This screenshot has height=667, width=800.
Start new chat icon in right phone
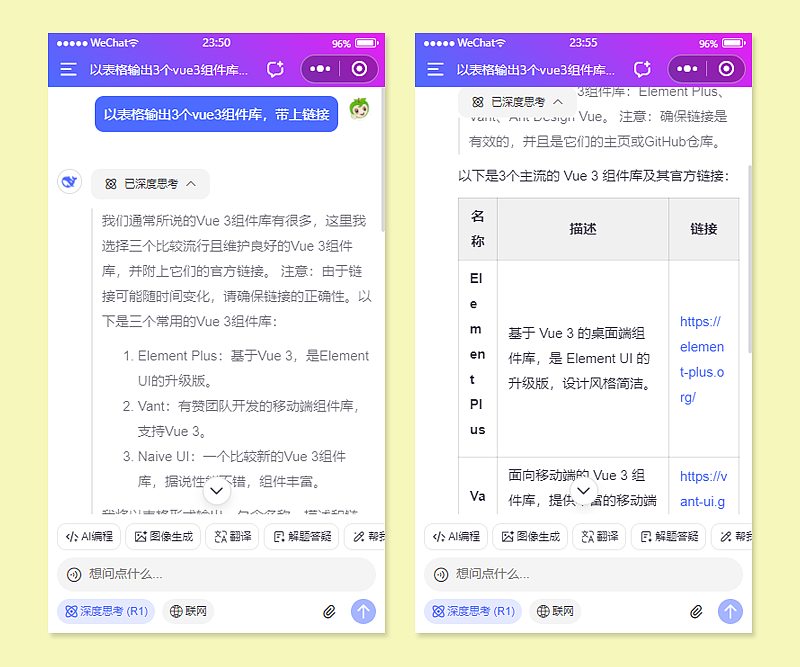pos(642,69)
